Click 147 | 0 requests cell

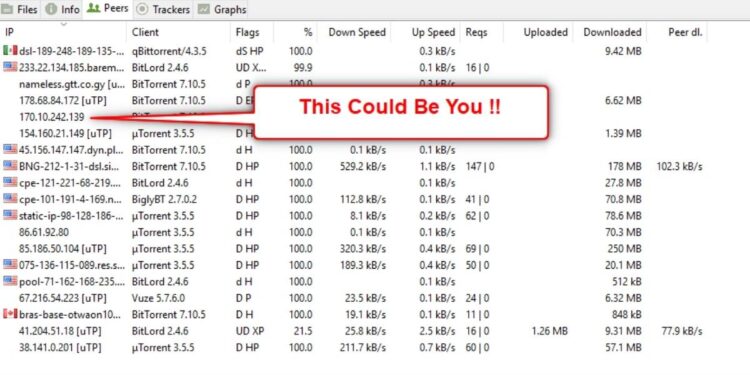(480, 166)
